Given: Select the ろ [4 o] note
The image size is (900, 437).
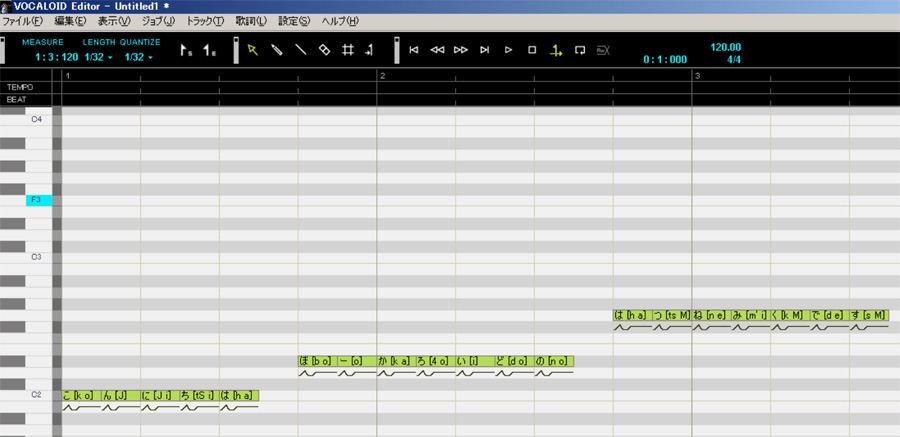Looking at the screenshot, I should click(436, 361).
